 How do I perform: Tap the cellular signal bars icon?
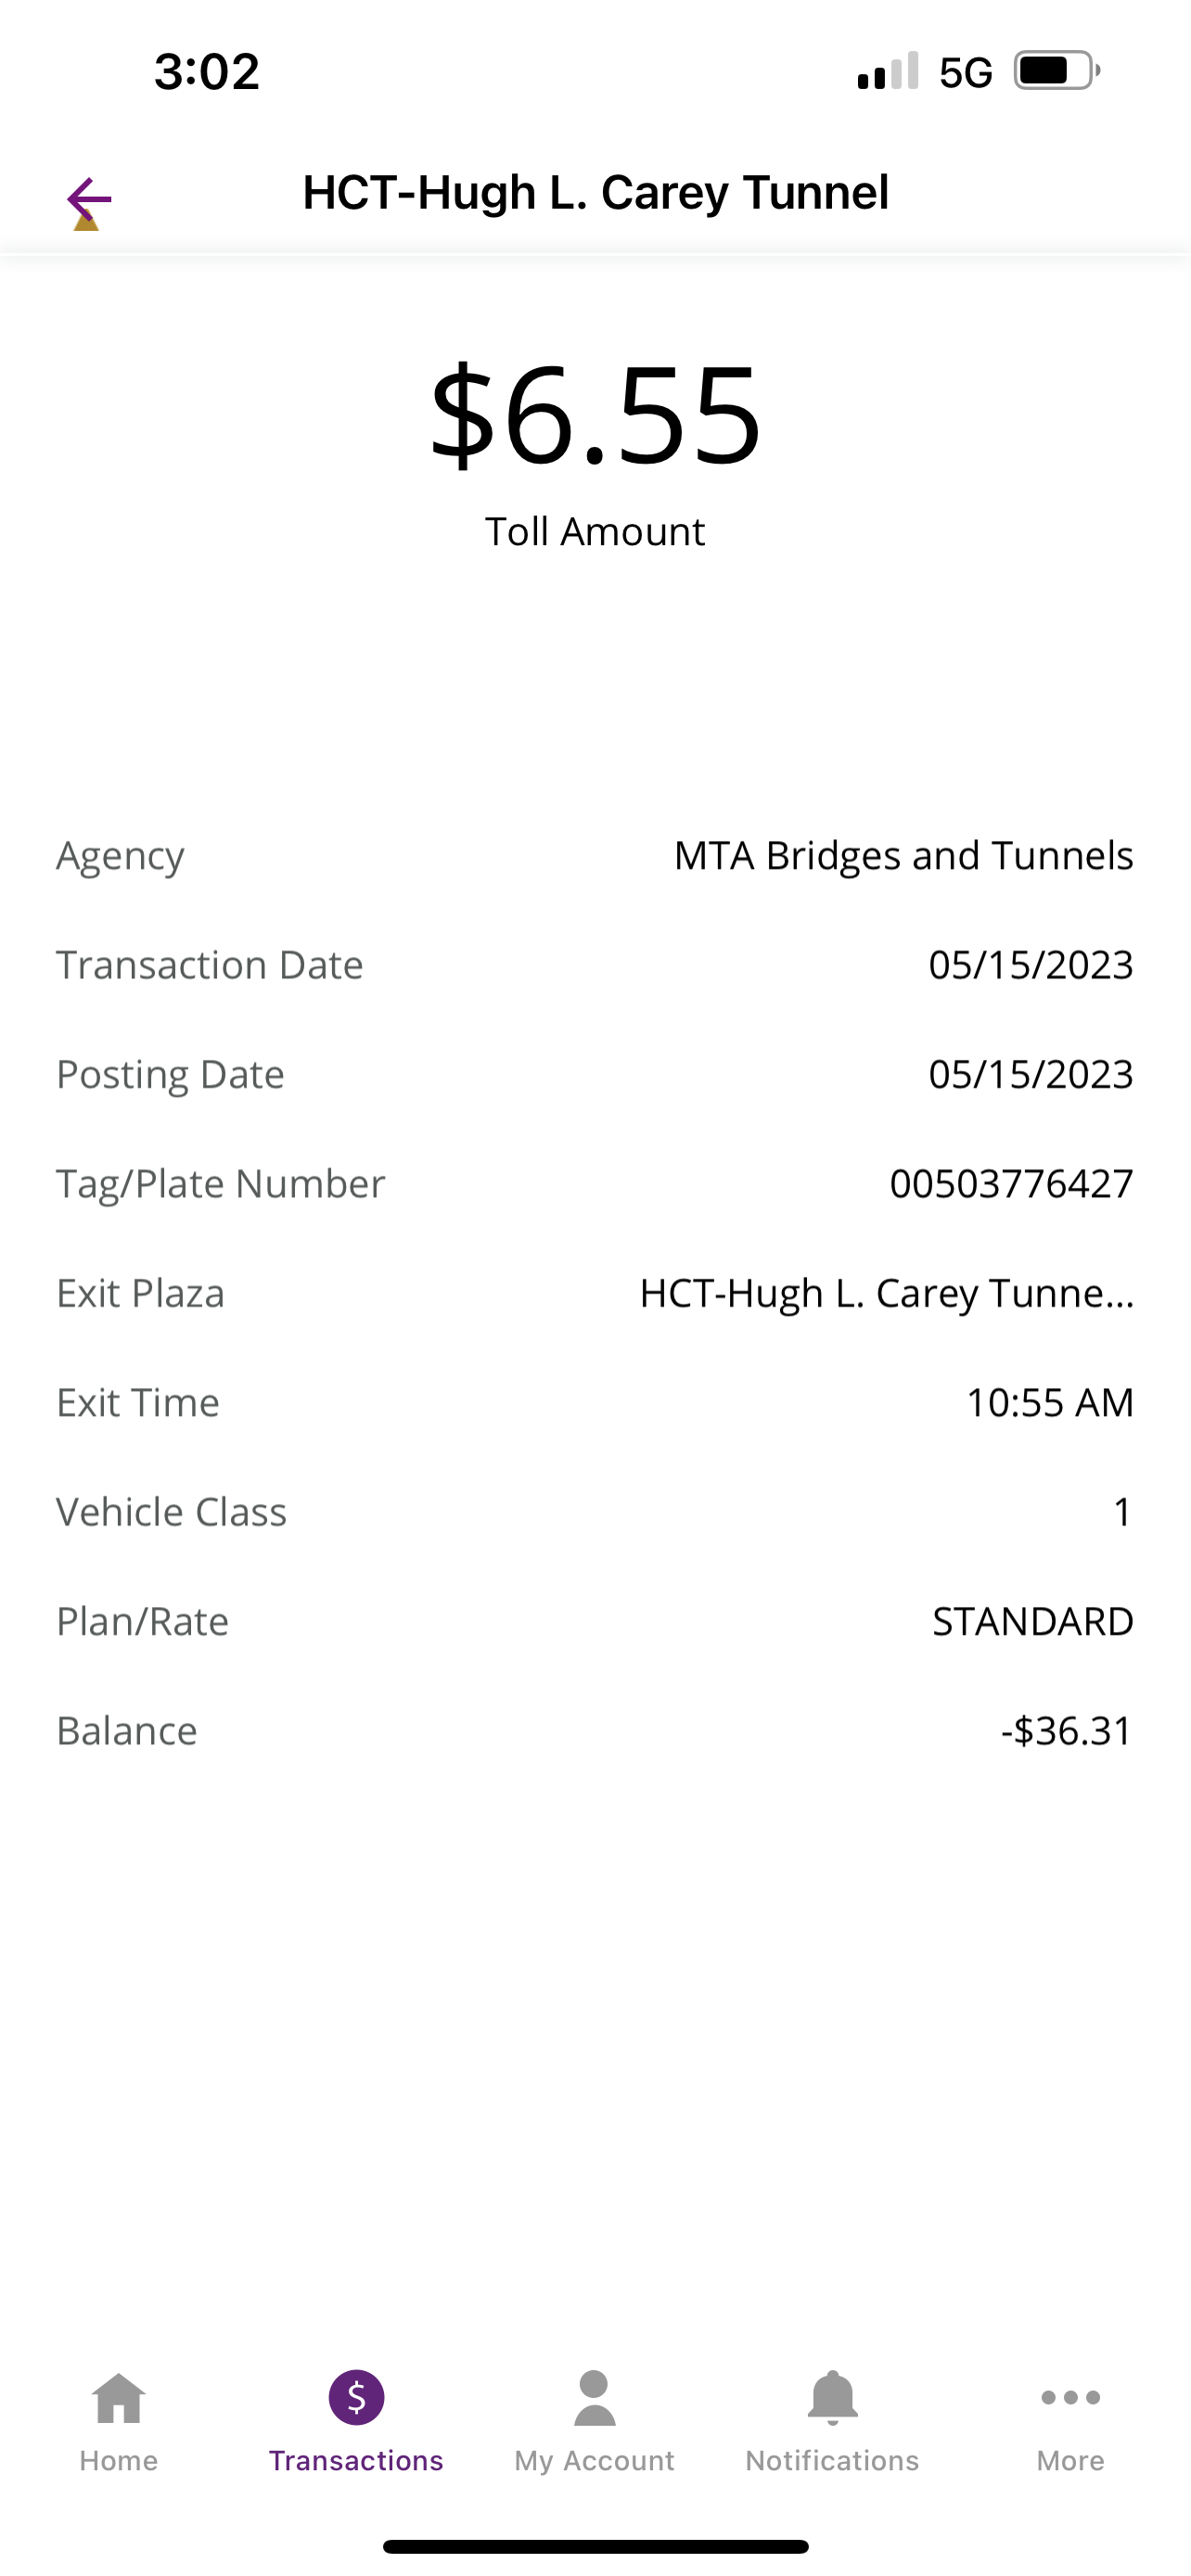[888, 71]
